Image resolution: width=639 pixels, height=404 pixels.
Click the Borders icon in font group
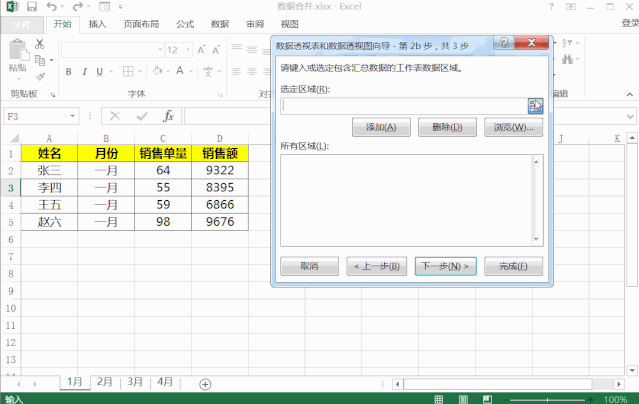[128, 72]
